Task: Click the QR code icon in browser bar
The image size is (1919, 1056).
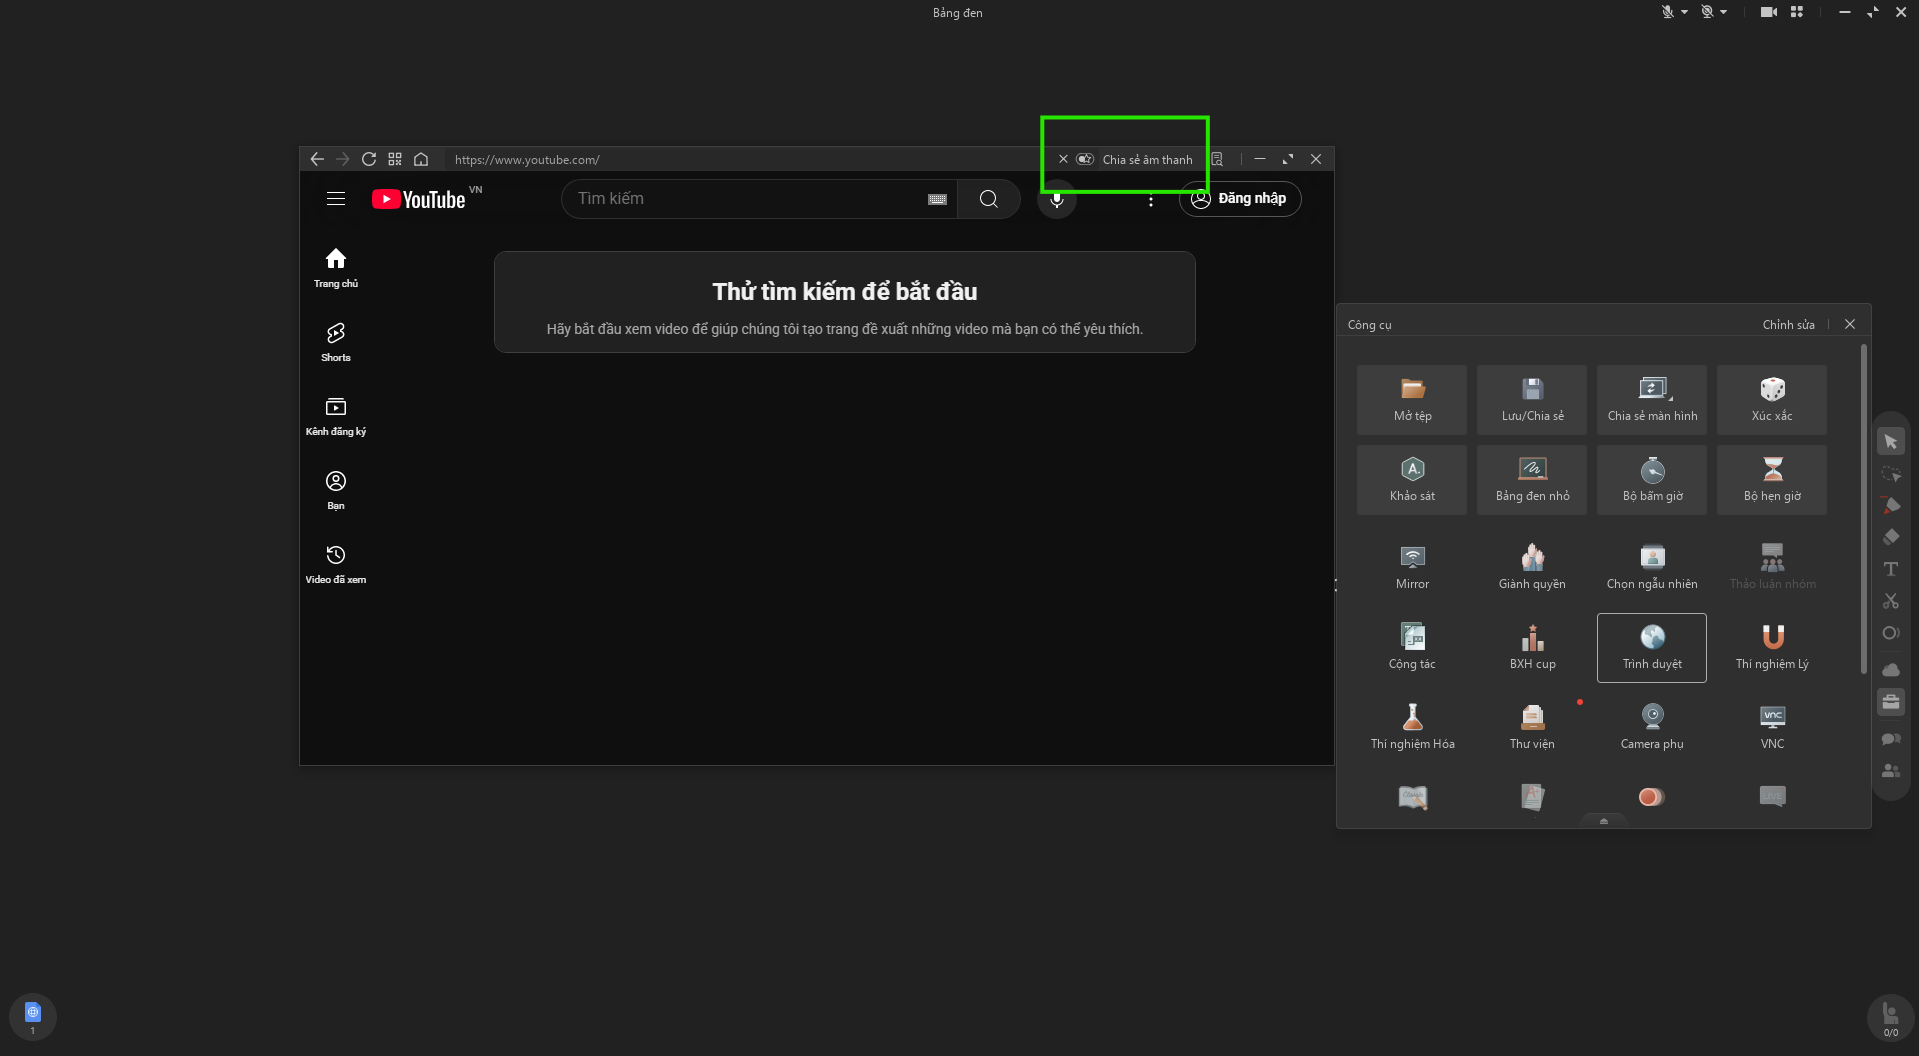Action: point(395,159)
